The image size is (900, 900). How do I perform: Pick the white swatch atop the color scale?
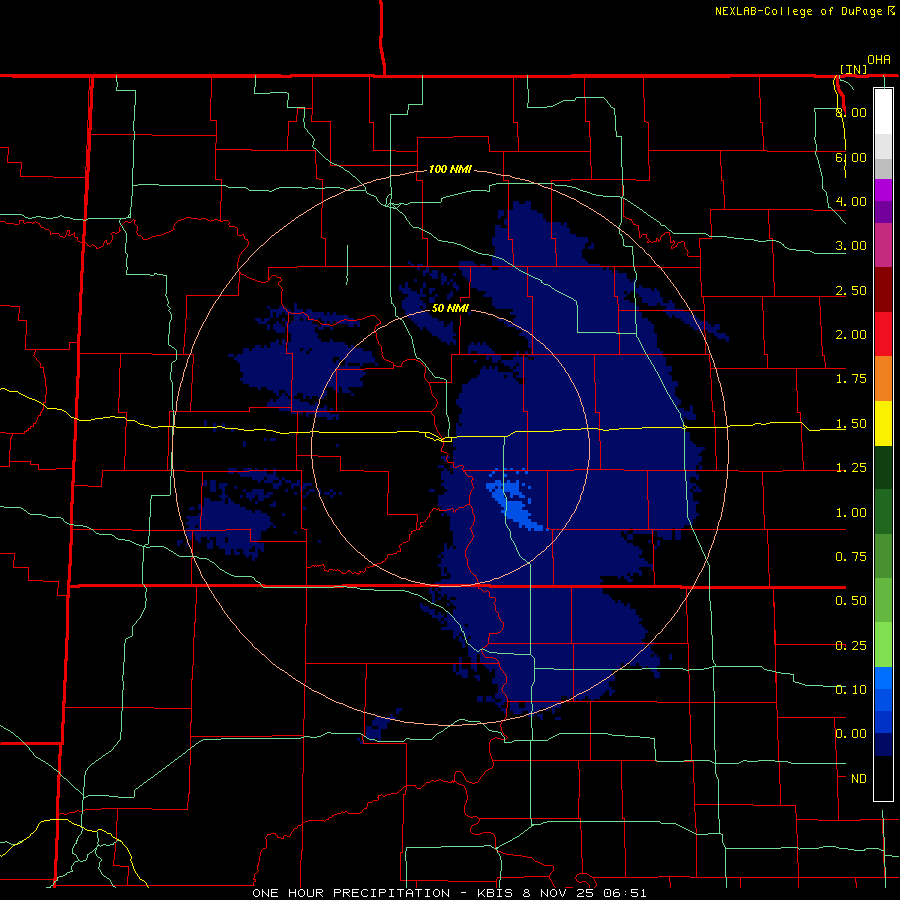coord(883,111)
